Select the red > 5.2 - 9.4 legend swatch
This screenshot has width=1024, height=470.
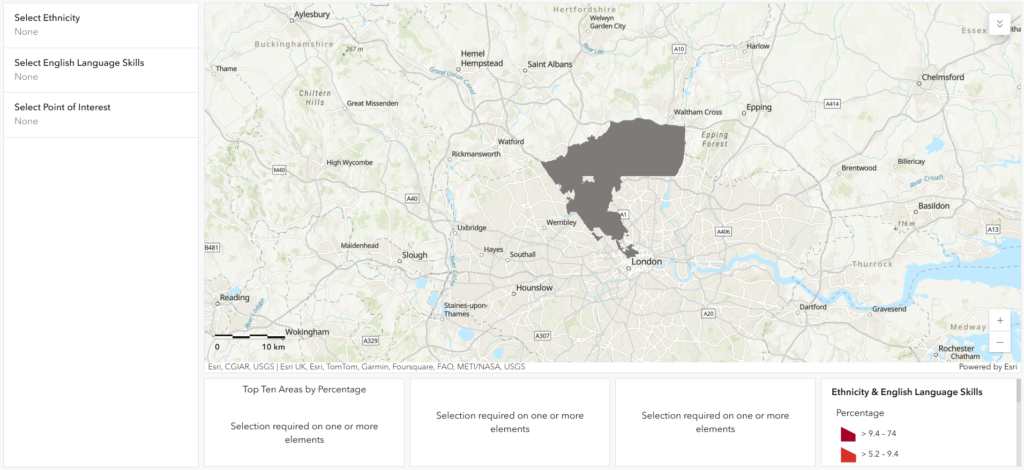pyautogui.click(x=848, y=454)
